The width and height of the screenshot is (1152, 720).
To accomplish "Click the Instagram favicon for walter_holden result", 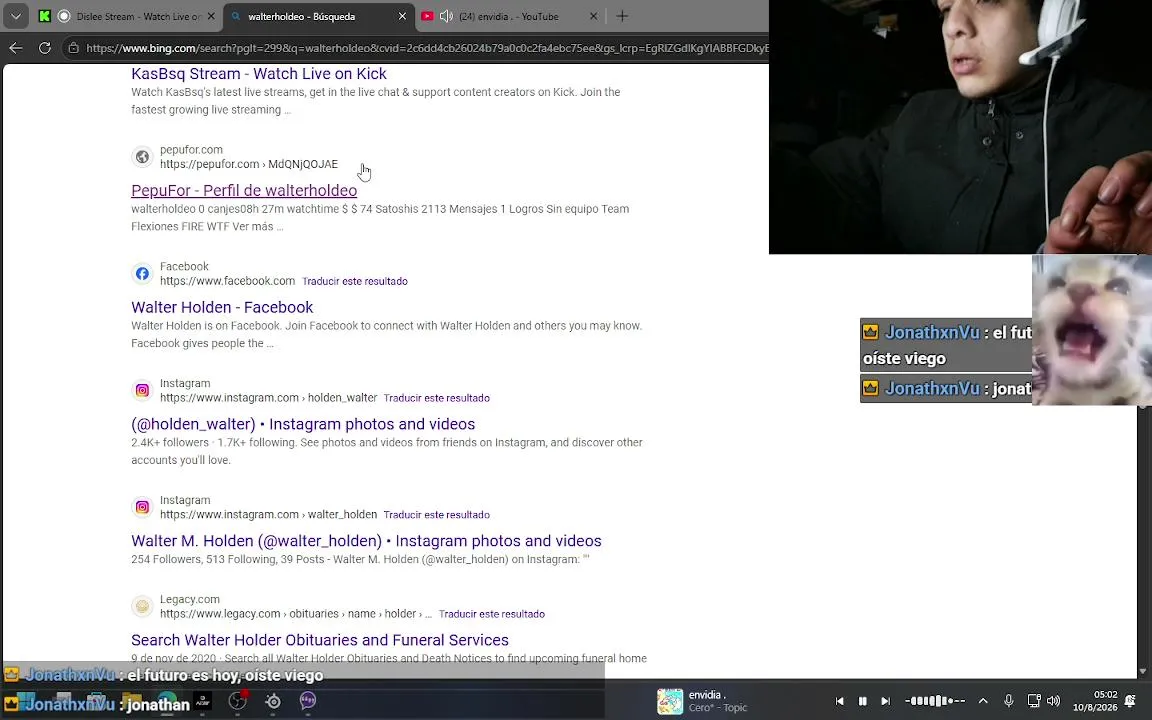I will tap(143, 507).
